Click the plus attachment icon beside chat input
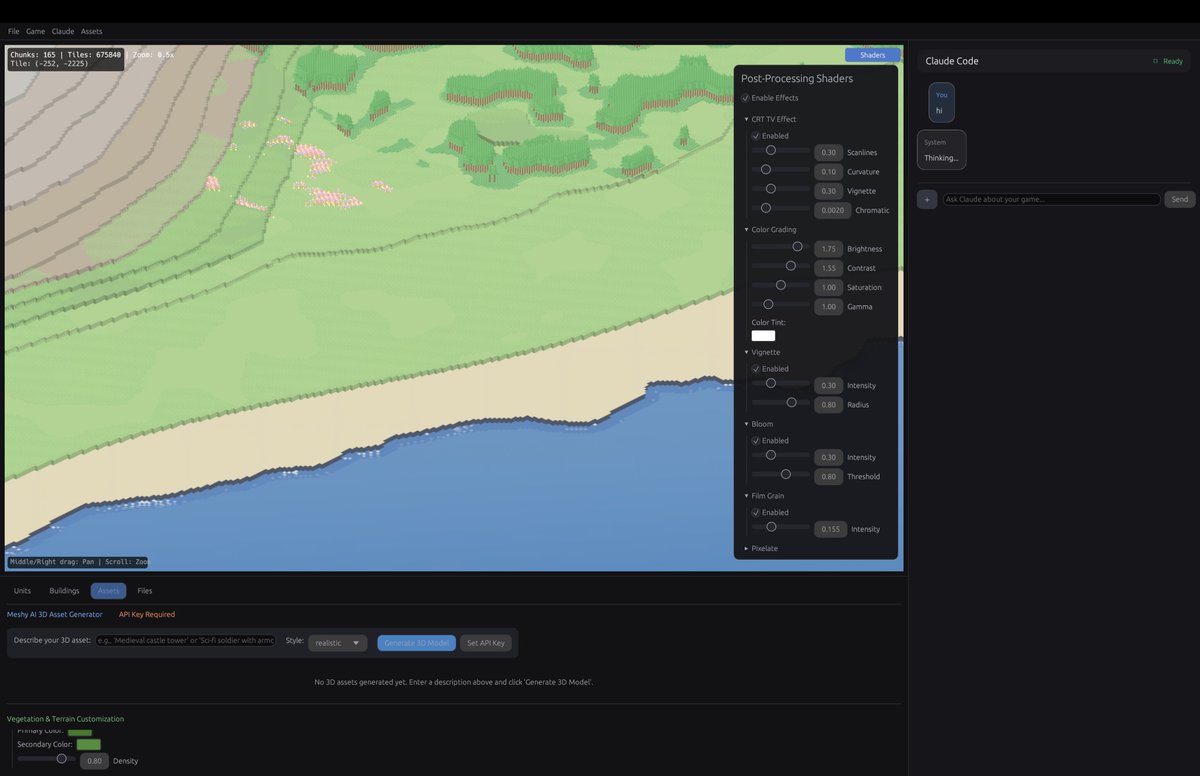 pos(927,199)
